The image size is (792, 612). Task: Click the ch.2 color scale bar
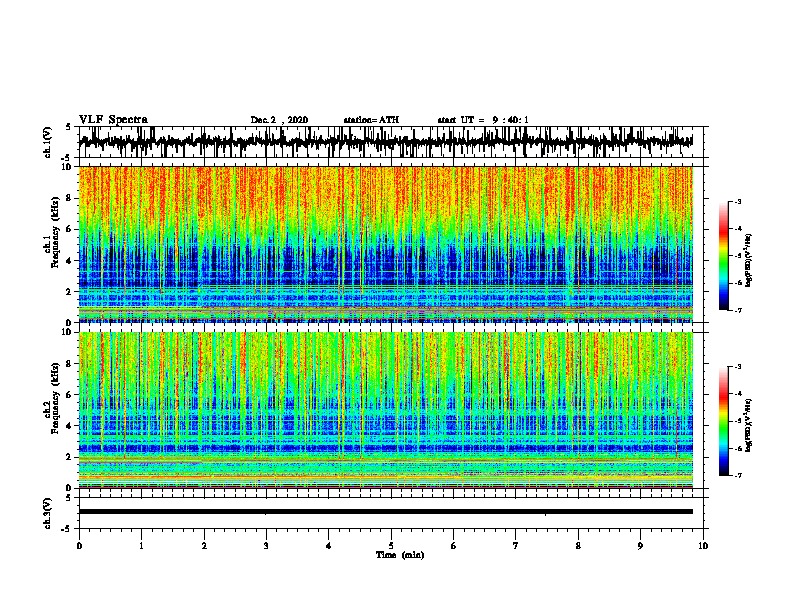[x=723, y=421]
